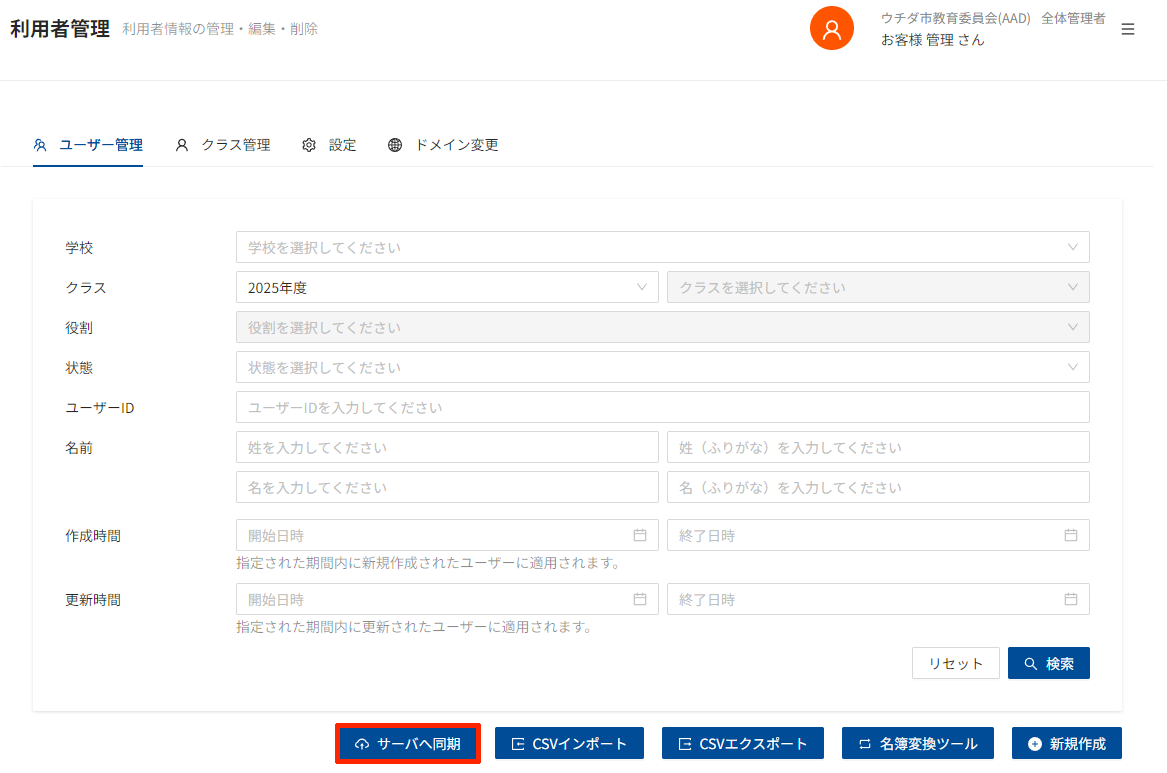Click calendar icon in 更新時間 開始日時 field

tap(640, 599)
